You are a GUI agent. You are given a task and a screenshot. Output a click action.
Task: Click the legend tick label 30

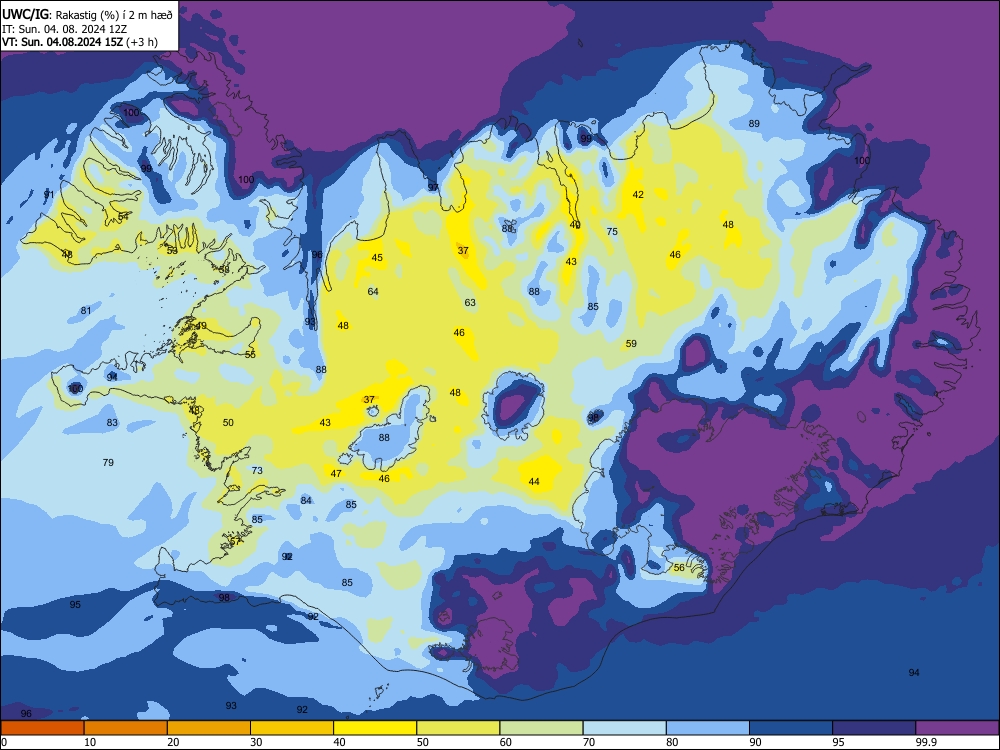(x=256, y=742)
